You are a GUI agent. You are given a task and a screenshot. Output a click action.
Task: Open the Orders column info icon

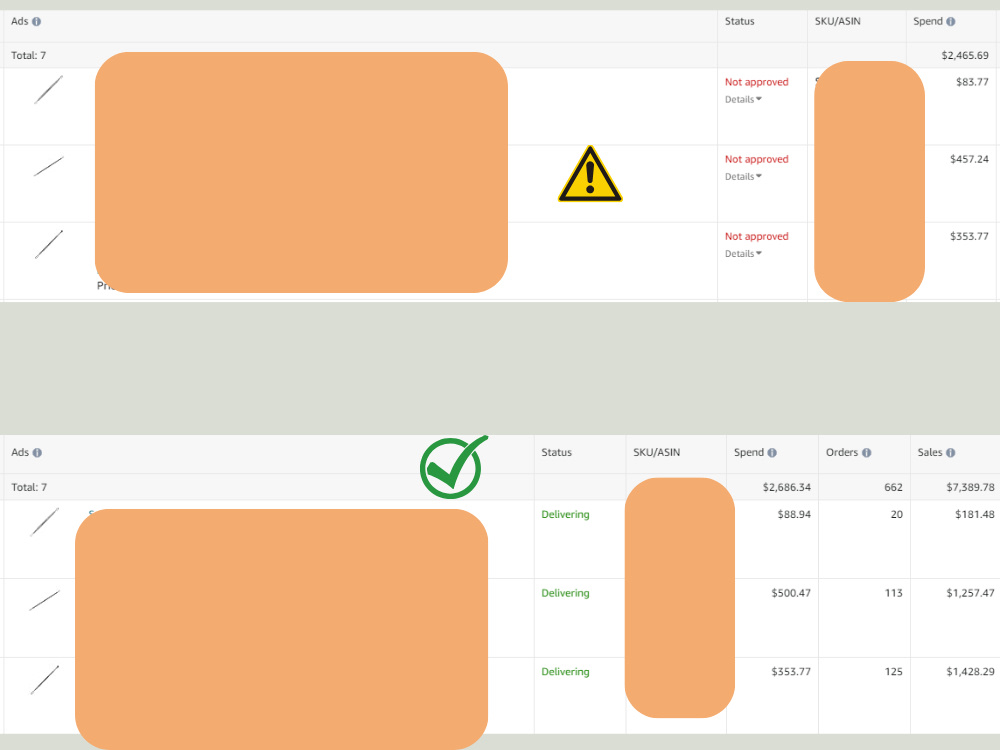(x=866, y=453)
